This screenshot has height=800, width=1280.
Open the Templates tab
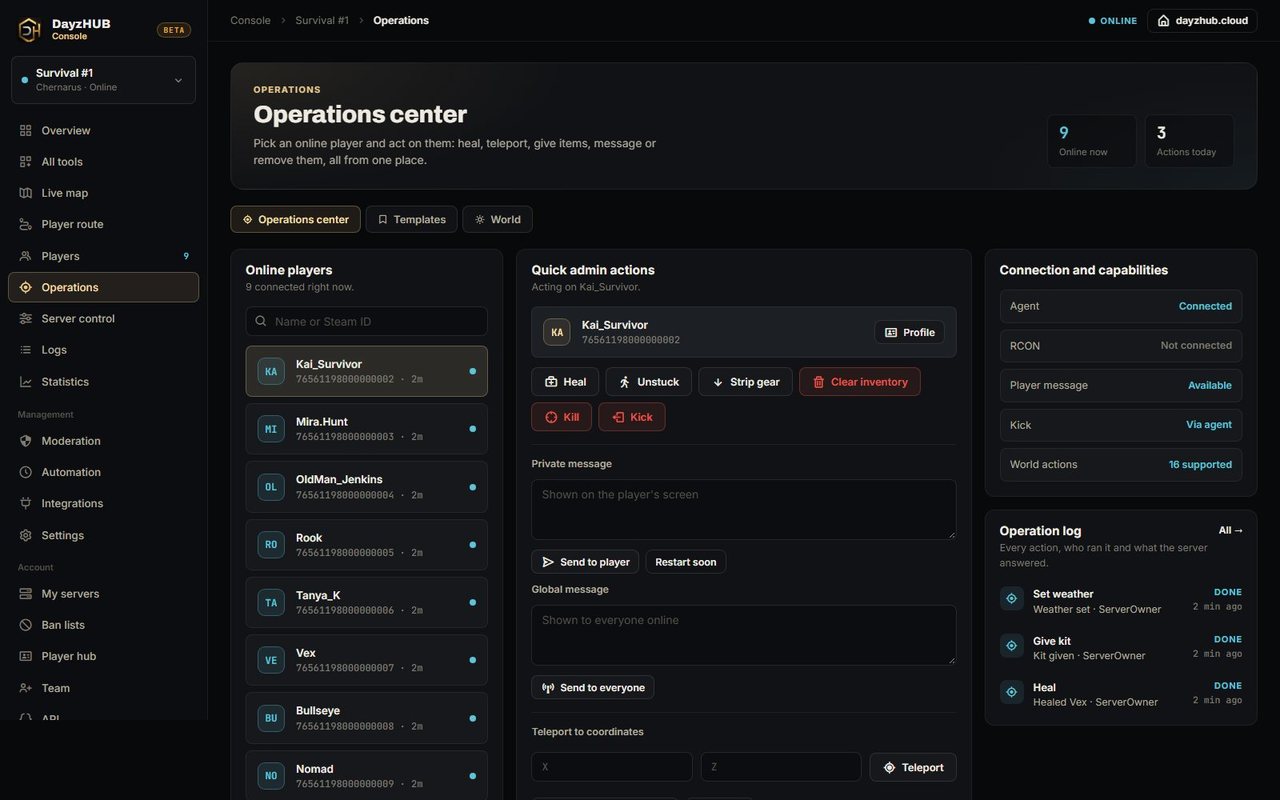pyautogui.click(x=411, y=220)
